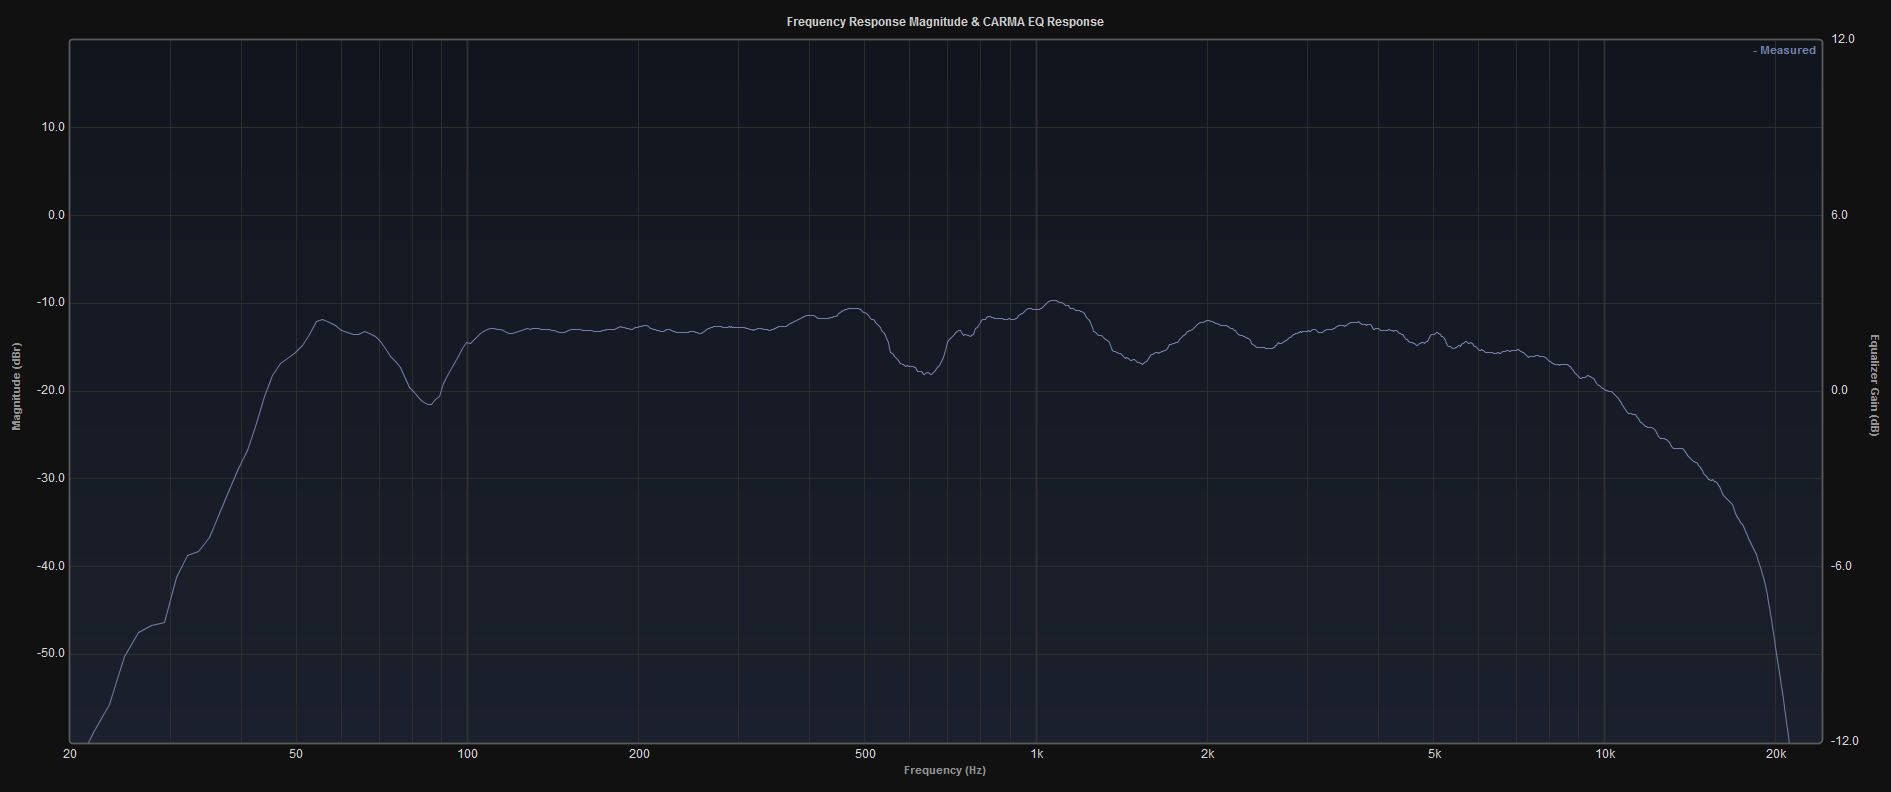Click the Equalizer Gain (dB) axis title
This screenshot has width=1891, height=792.
coord(1874,386)
